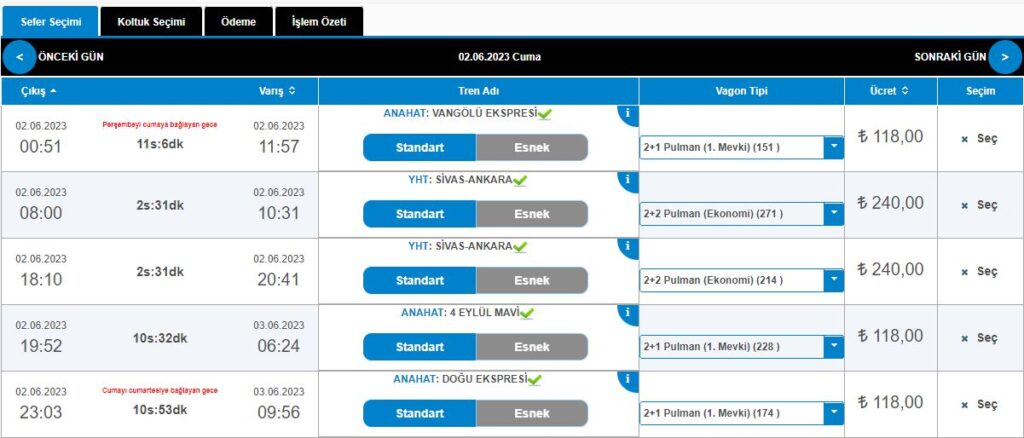Click next day arrow icon
Viewport: 1024px width, 438px height.
(1004, 57)
